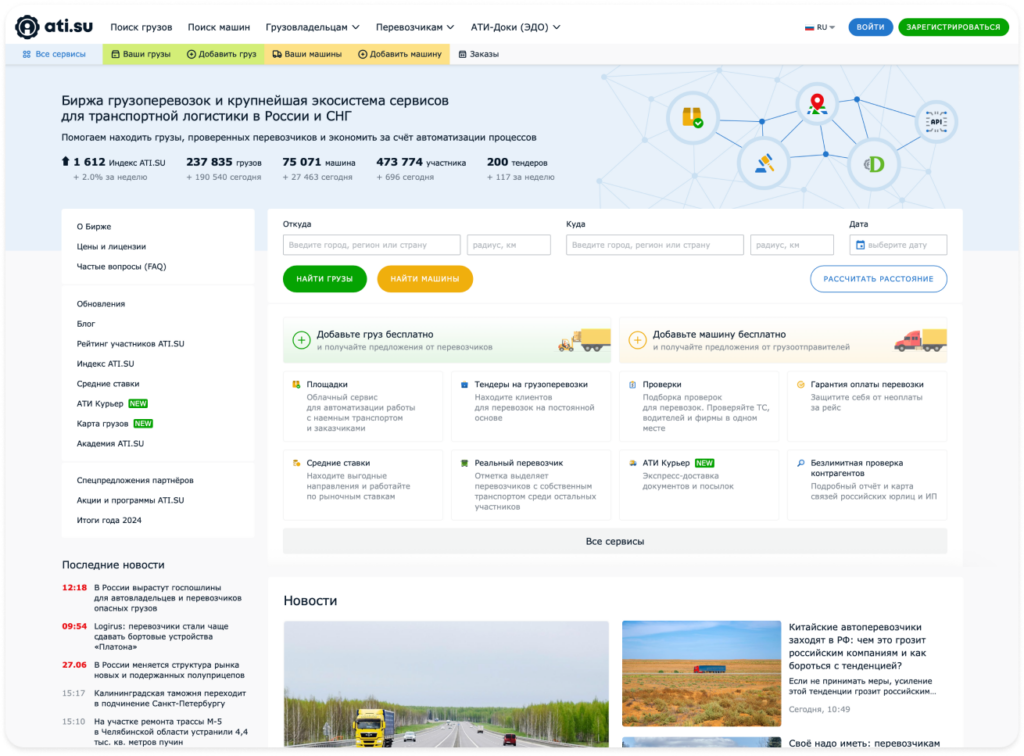This screenshot has height=756, width=1024.
Task: Click the ati.su logo icon
Action: click(x=28, y=27)
